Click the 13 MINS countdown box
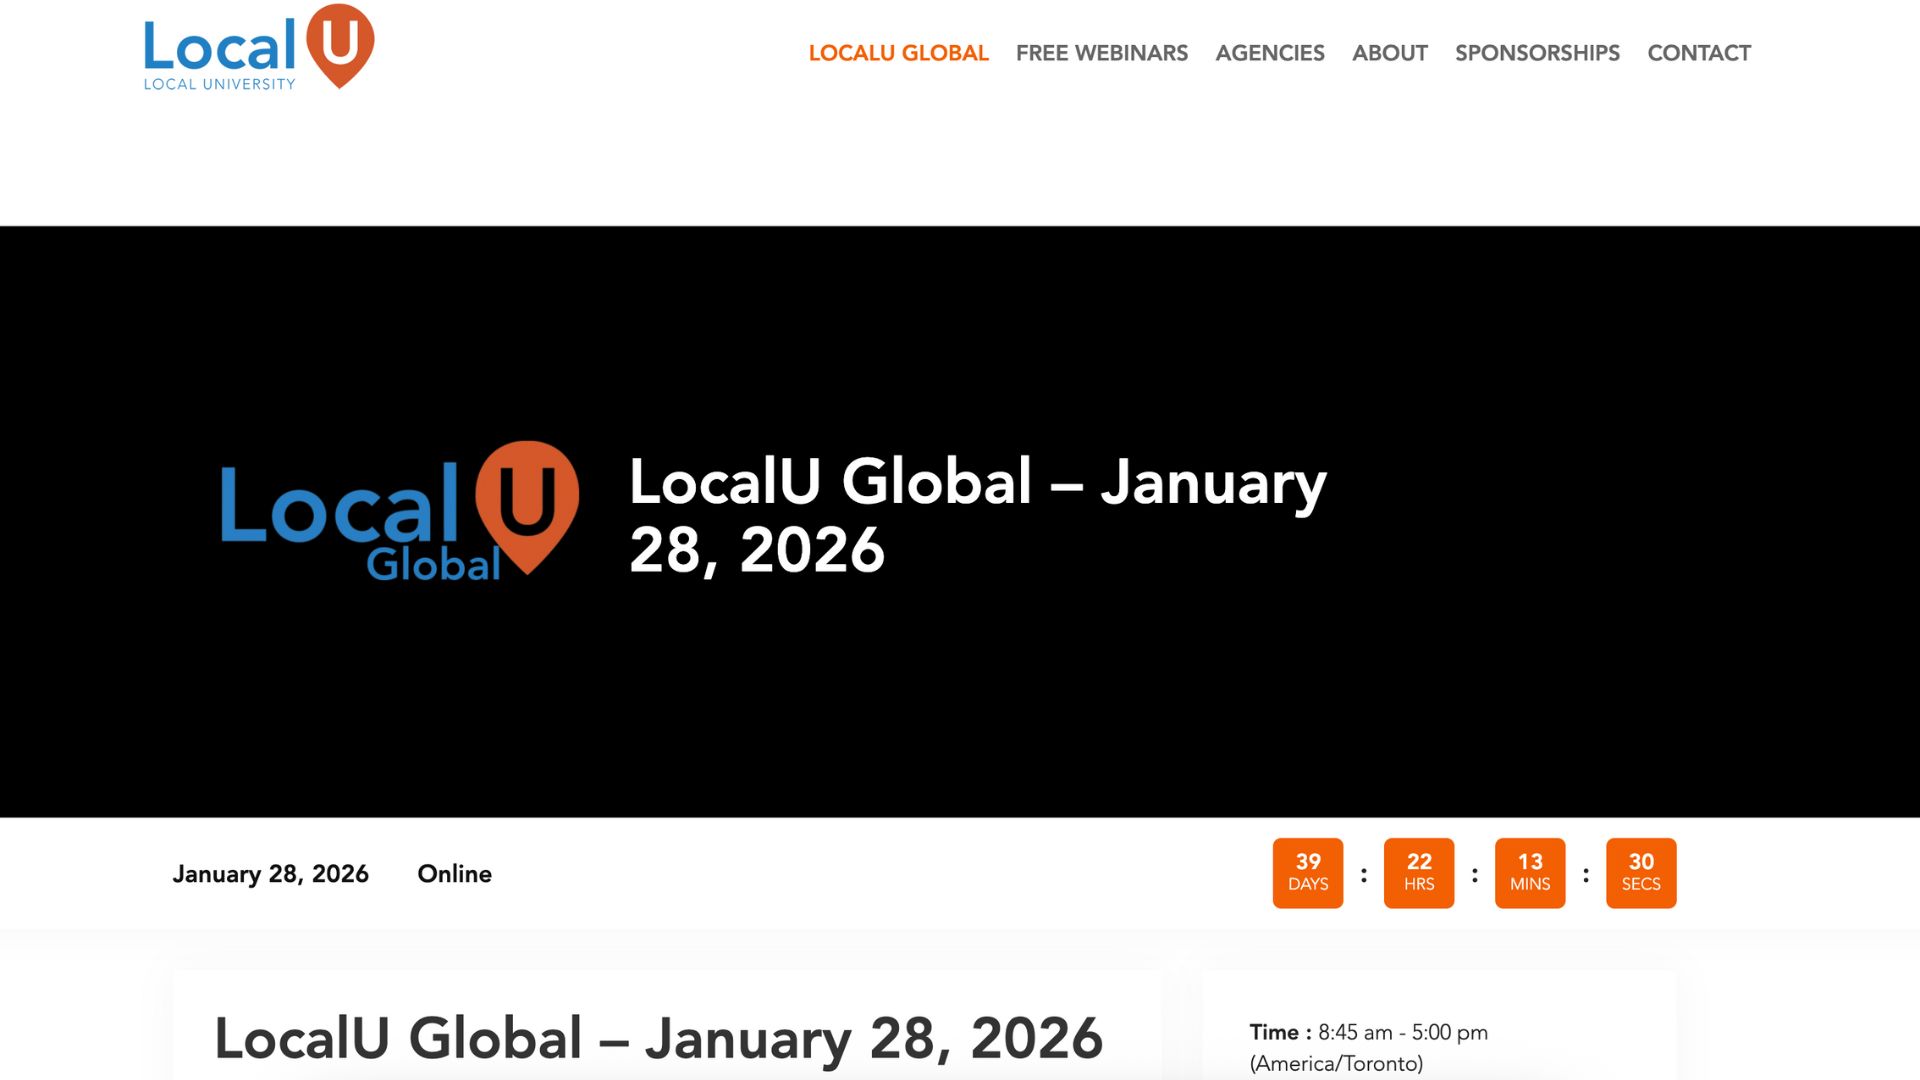Screen dimensions: 1920x1080 coord(1529,872)
